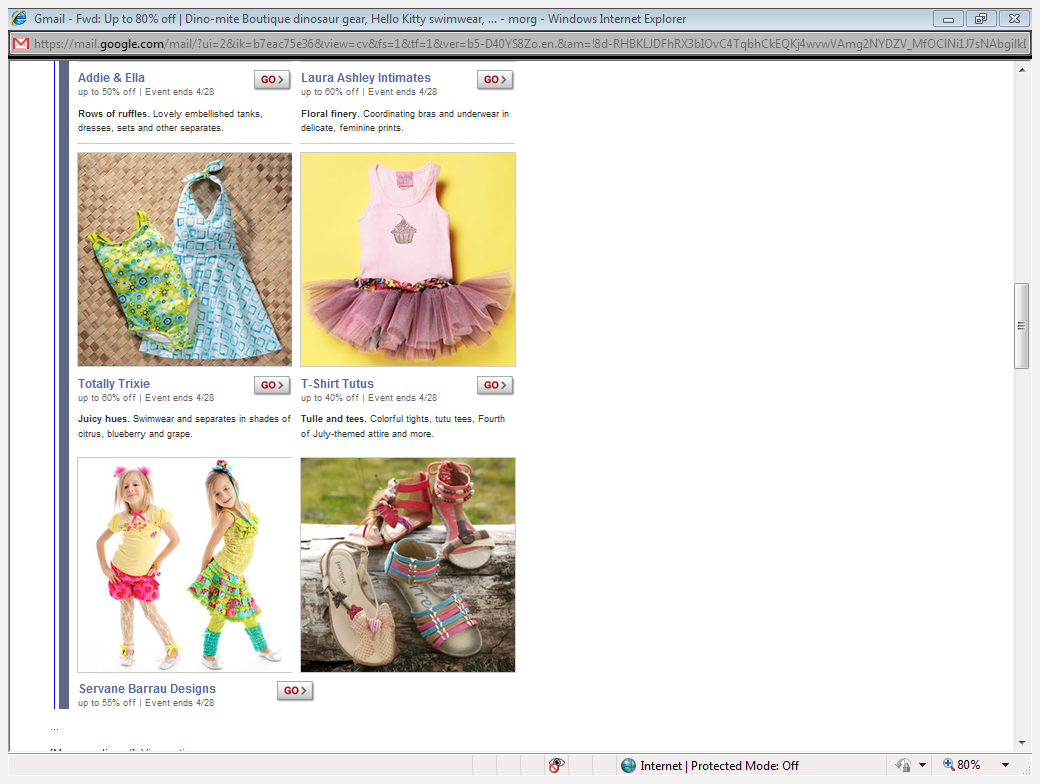Image resolution: width=1040 pixels, height=784 pixels.
Task: Click the vertical scrollbar down arrow
Action: coord(1021,742)
